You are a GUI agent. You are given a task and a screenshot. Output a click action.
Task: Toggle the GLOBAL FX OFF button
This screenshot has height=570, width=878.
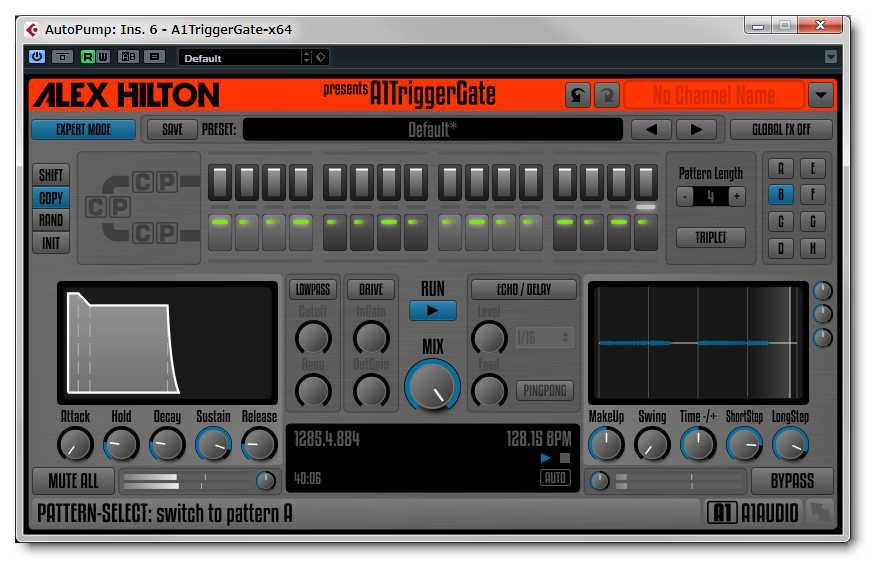pos(781,130)
